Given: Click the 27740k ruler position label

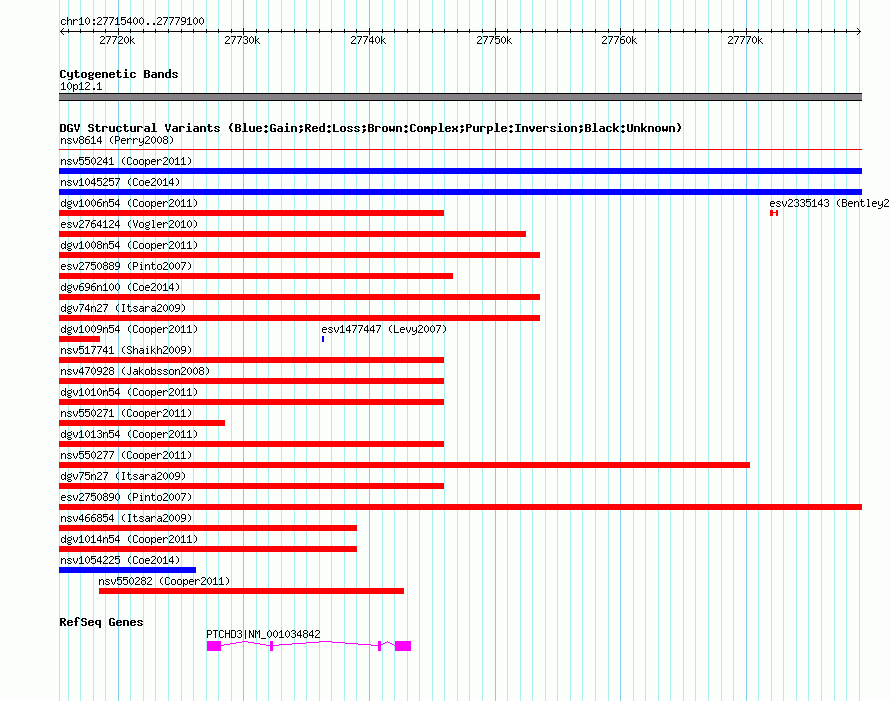Looking at the screenshot, I should (x=368, y=40).
